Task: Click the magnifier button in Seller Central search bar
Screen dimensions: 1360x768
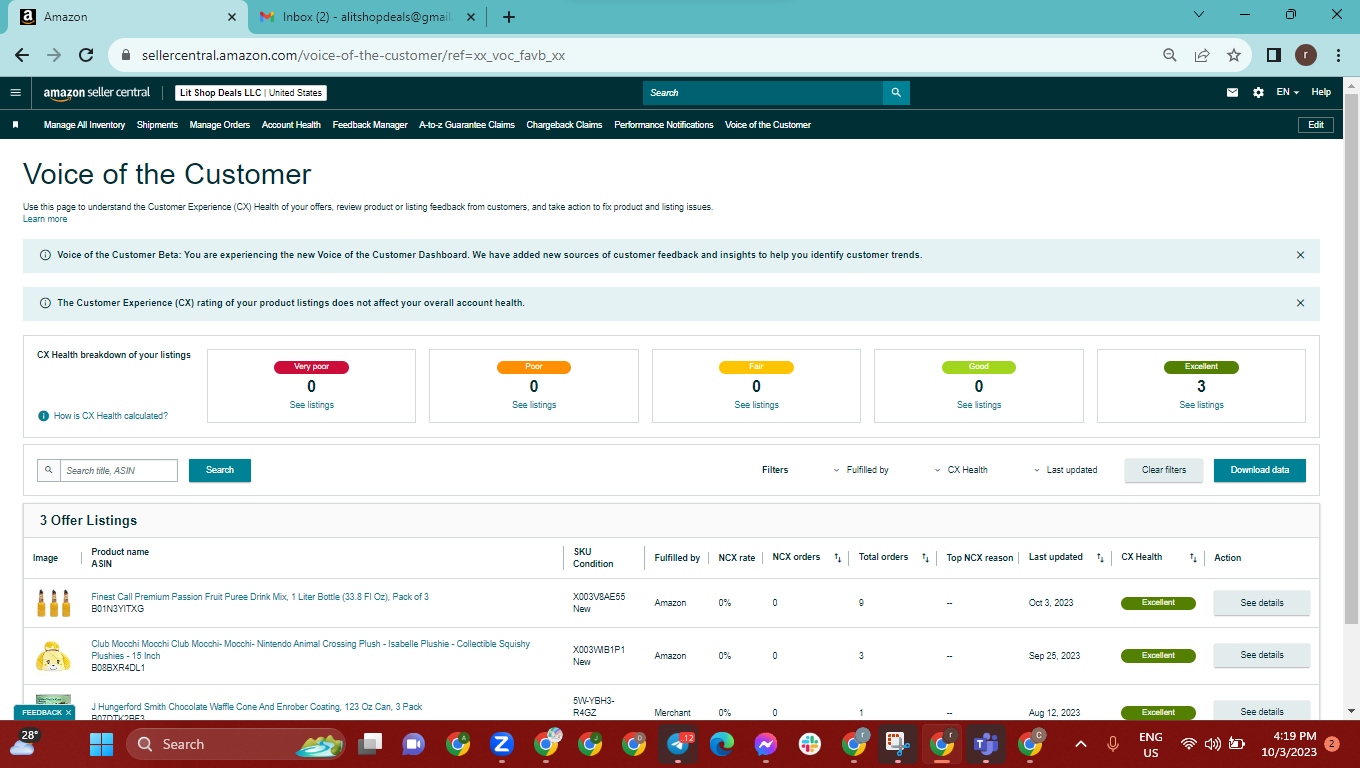Action: pyautogui.click(x=896, y=92)
